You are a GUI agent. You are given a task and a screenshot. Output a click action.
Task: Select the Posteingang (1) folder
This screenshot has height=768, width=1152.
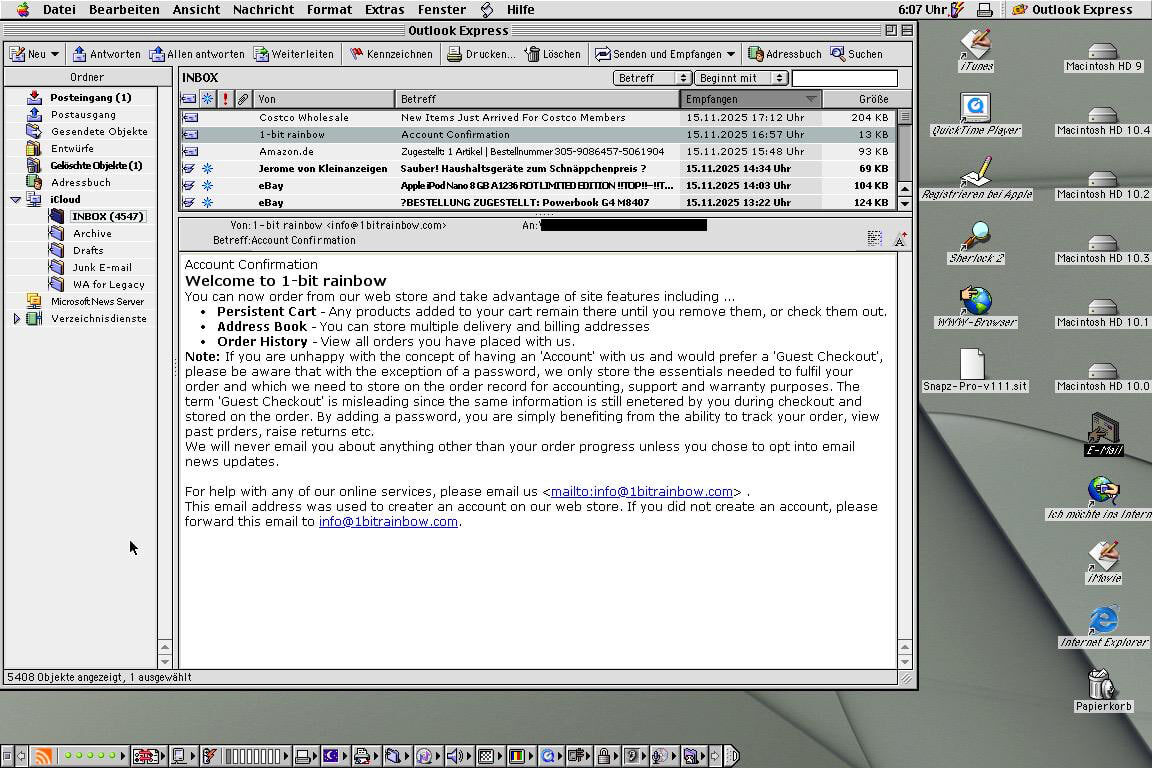tap(90, 98)
